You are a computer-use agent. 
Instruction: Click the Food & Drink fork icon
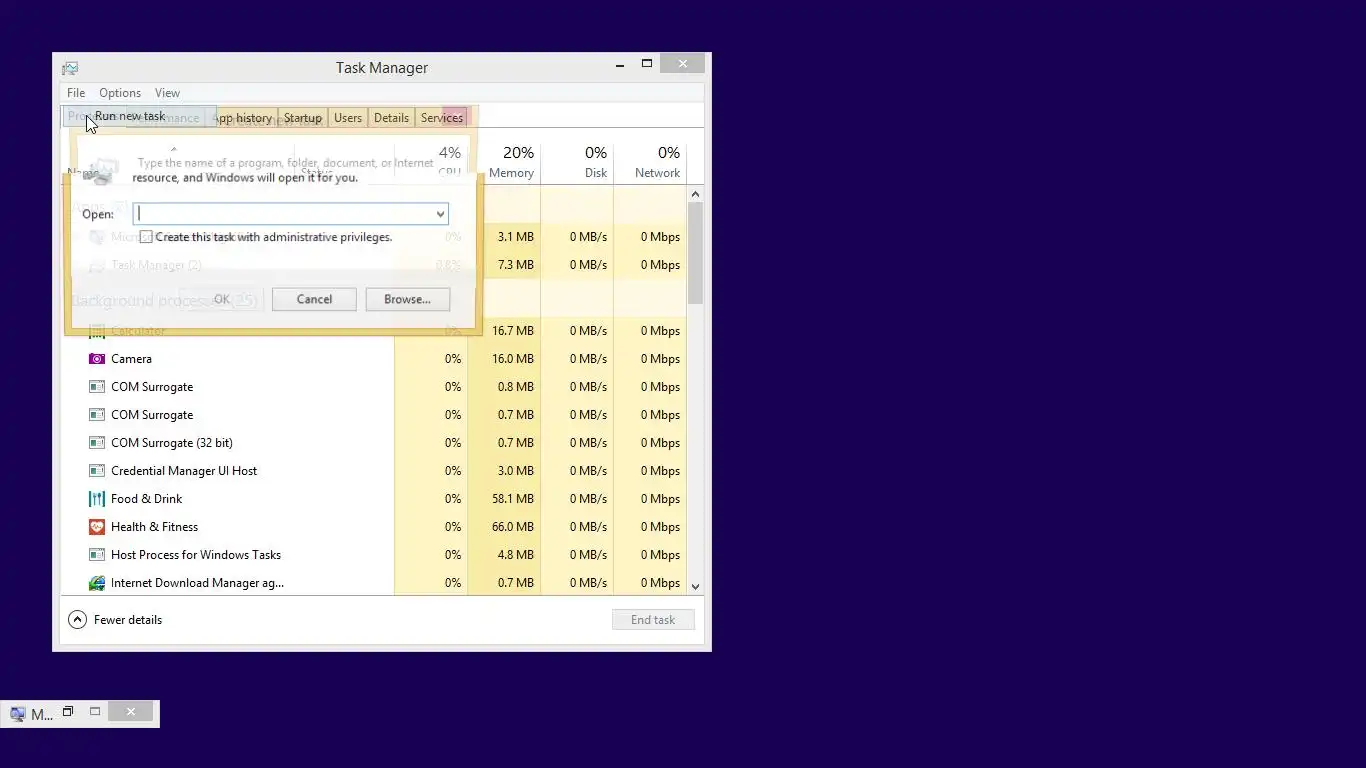[x=97, y=499]
